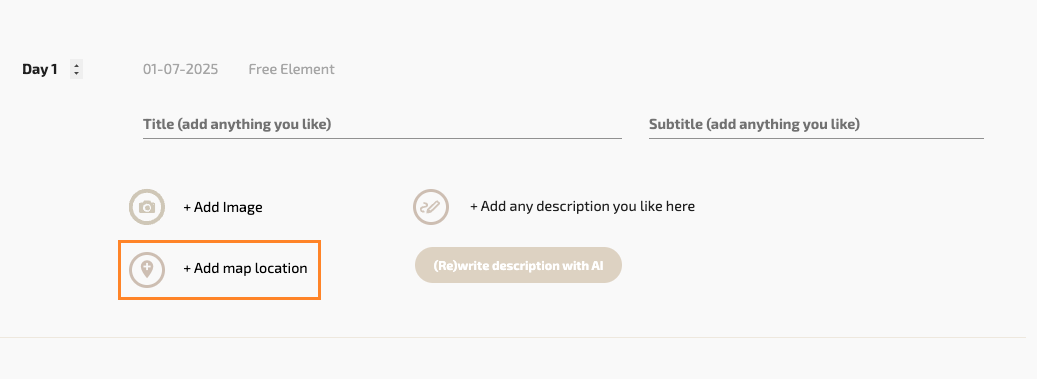Click + Add any description you like here
Viewport: 1037px width, 379px height.
(582, 206)
